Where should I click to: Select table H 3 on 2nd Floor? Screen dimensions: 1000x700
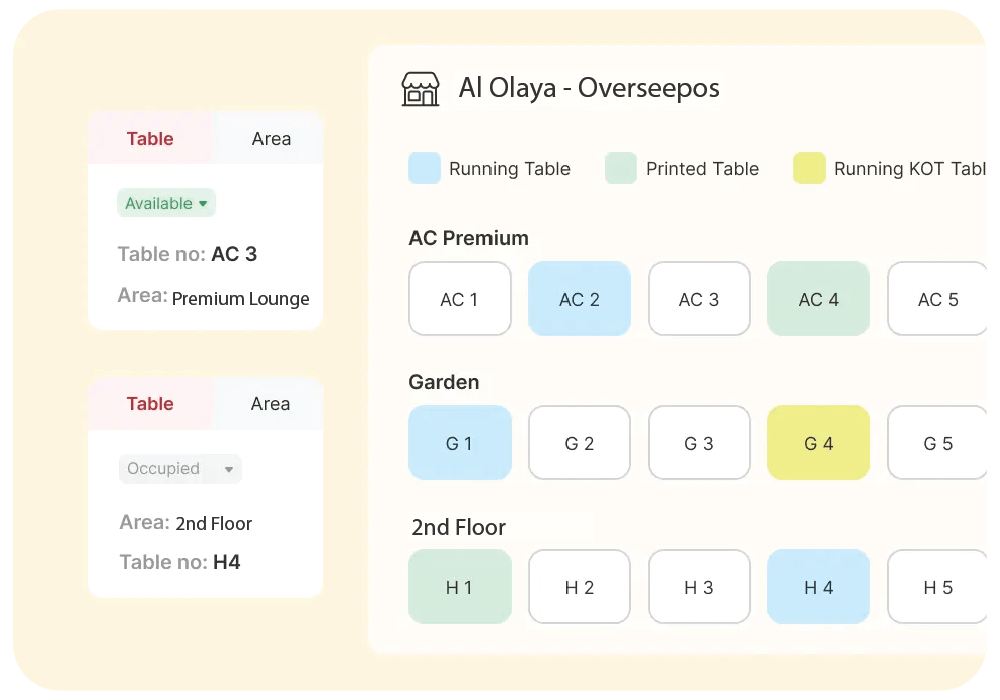(699, 587)
